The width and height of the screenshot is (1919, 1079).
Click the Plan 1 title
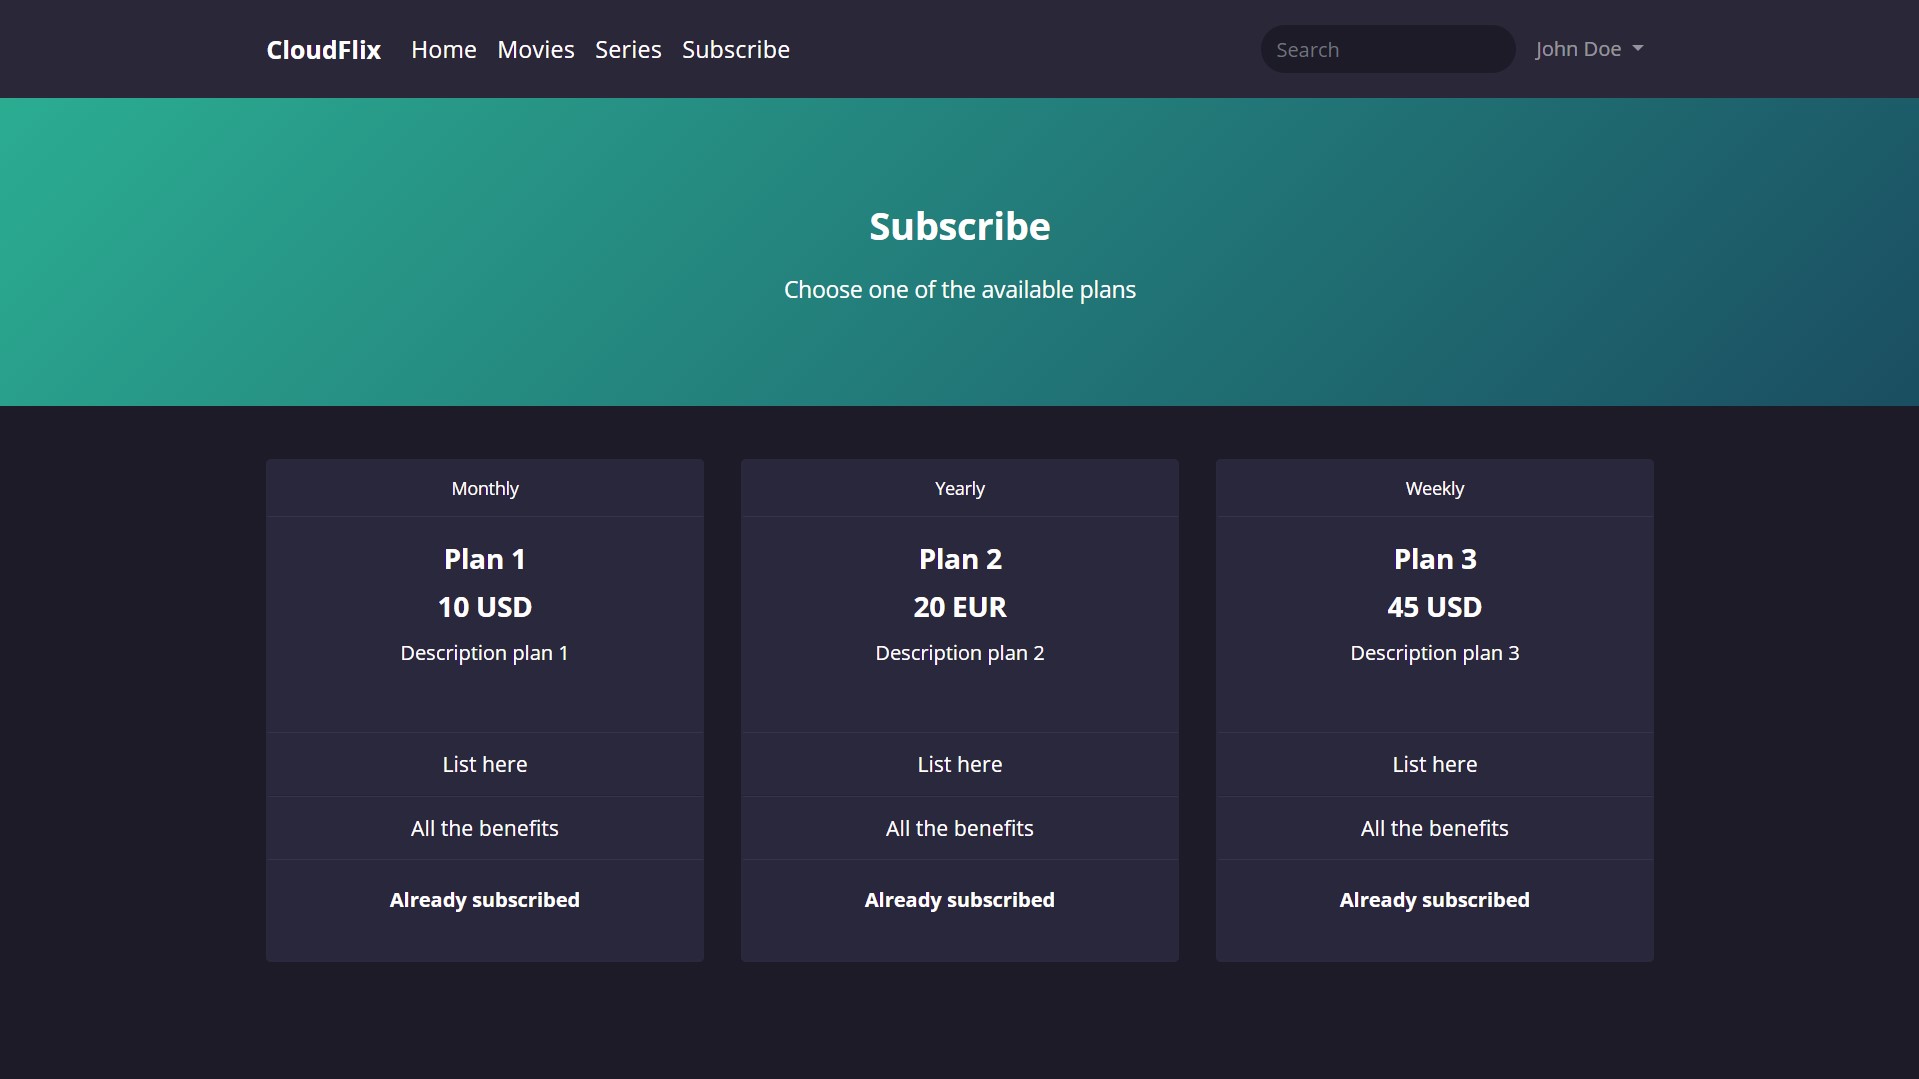pos(485,559)
